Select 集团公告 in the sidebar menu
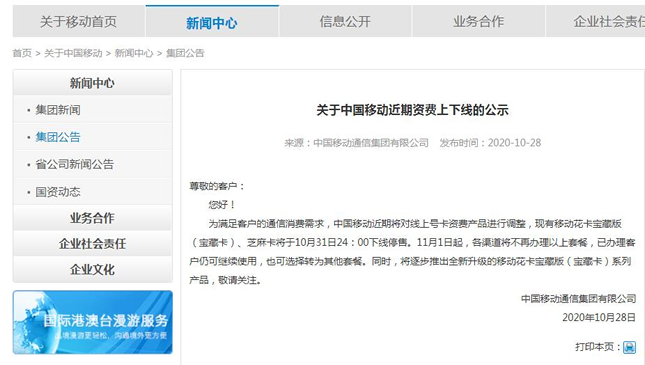Image resolution: width=645 pixels, height=365 pixels. 58,137
